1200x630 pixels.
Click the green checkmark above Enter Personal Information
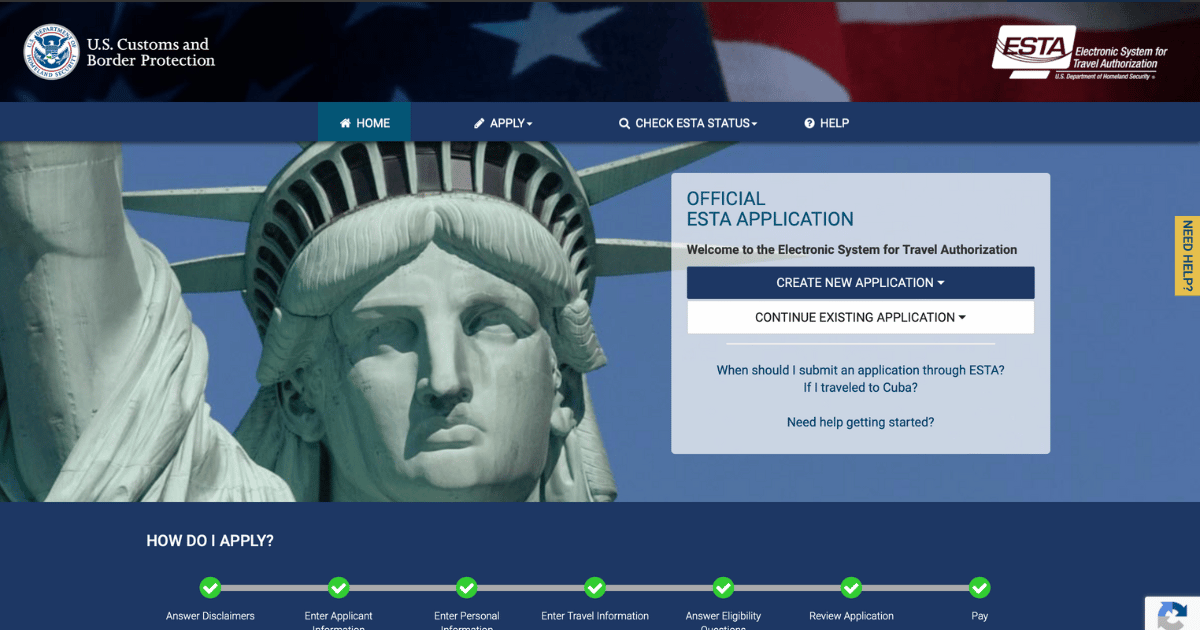tap(467, 587)
